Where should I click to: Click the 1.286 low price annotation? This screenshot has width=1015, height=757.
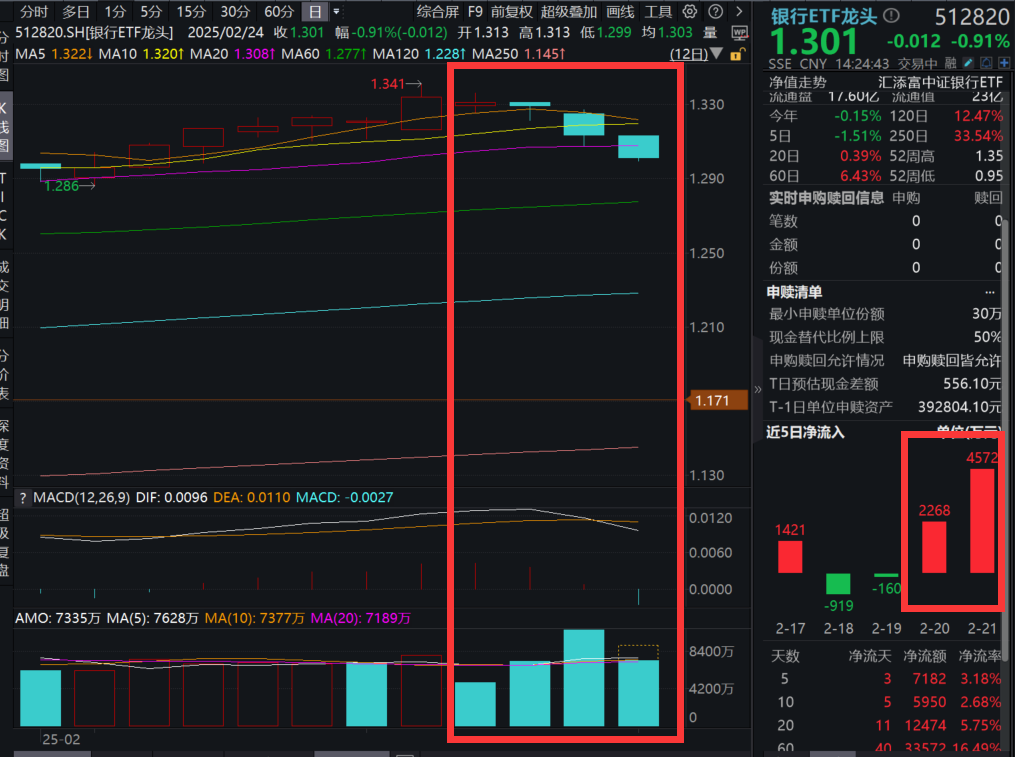[x=69, y=186]
